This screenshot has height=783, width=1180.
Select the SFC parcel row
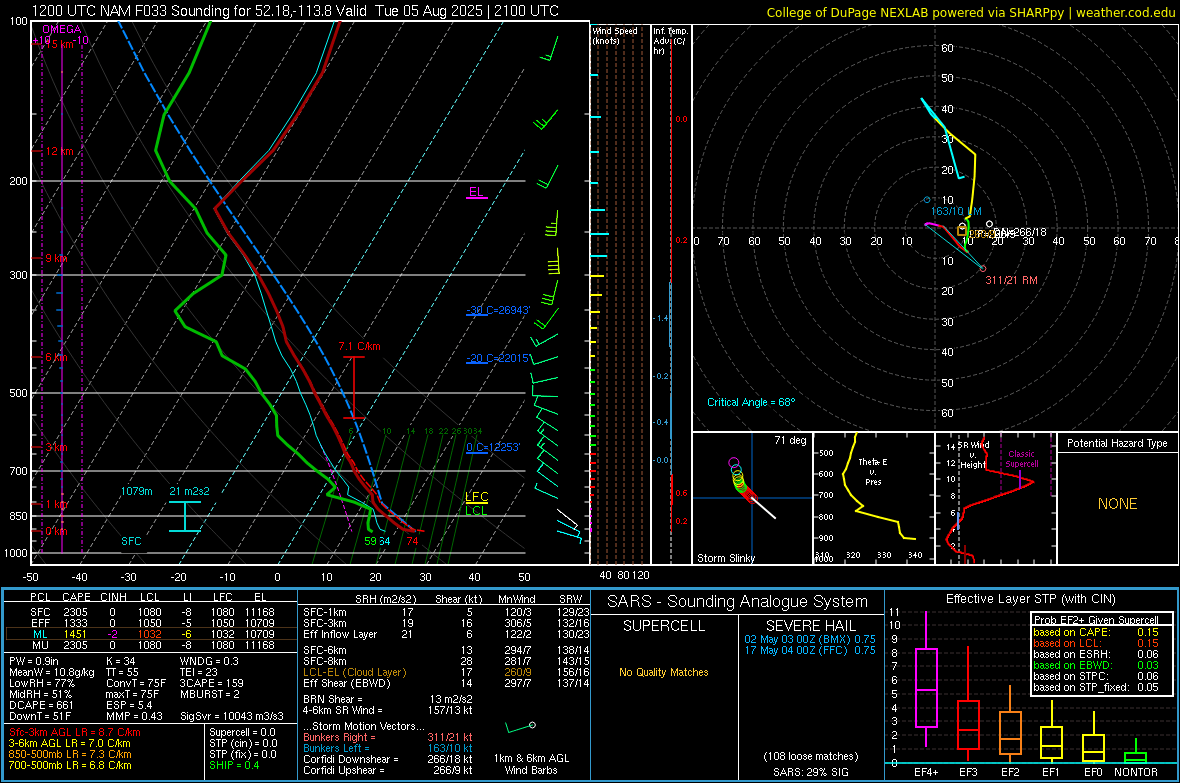pos(152,612)
